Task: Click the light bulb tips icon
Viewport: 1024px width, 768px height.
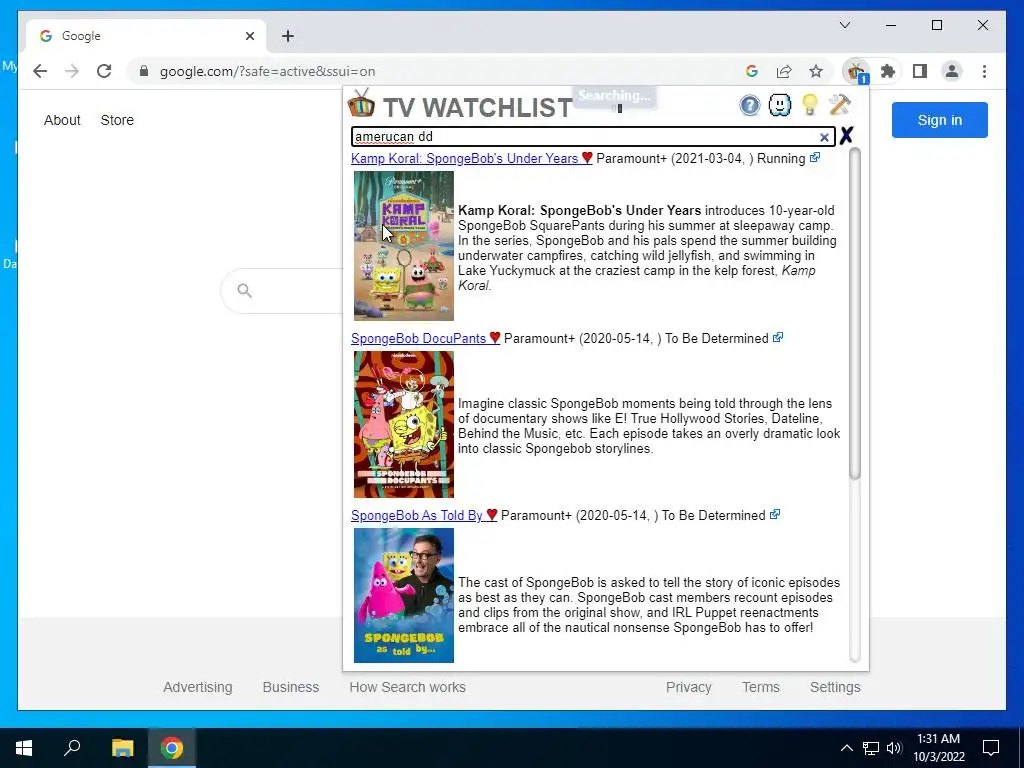Action: 810,105
